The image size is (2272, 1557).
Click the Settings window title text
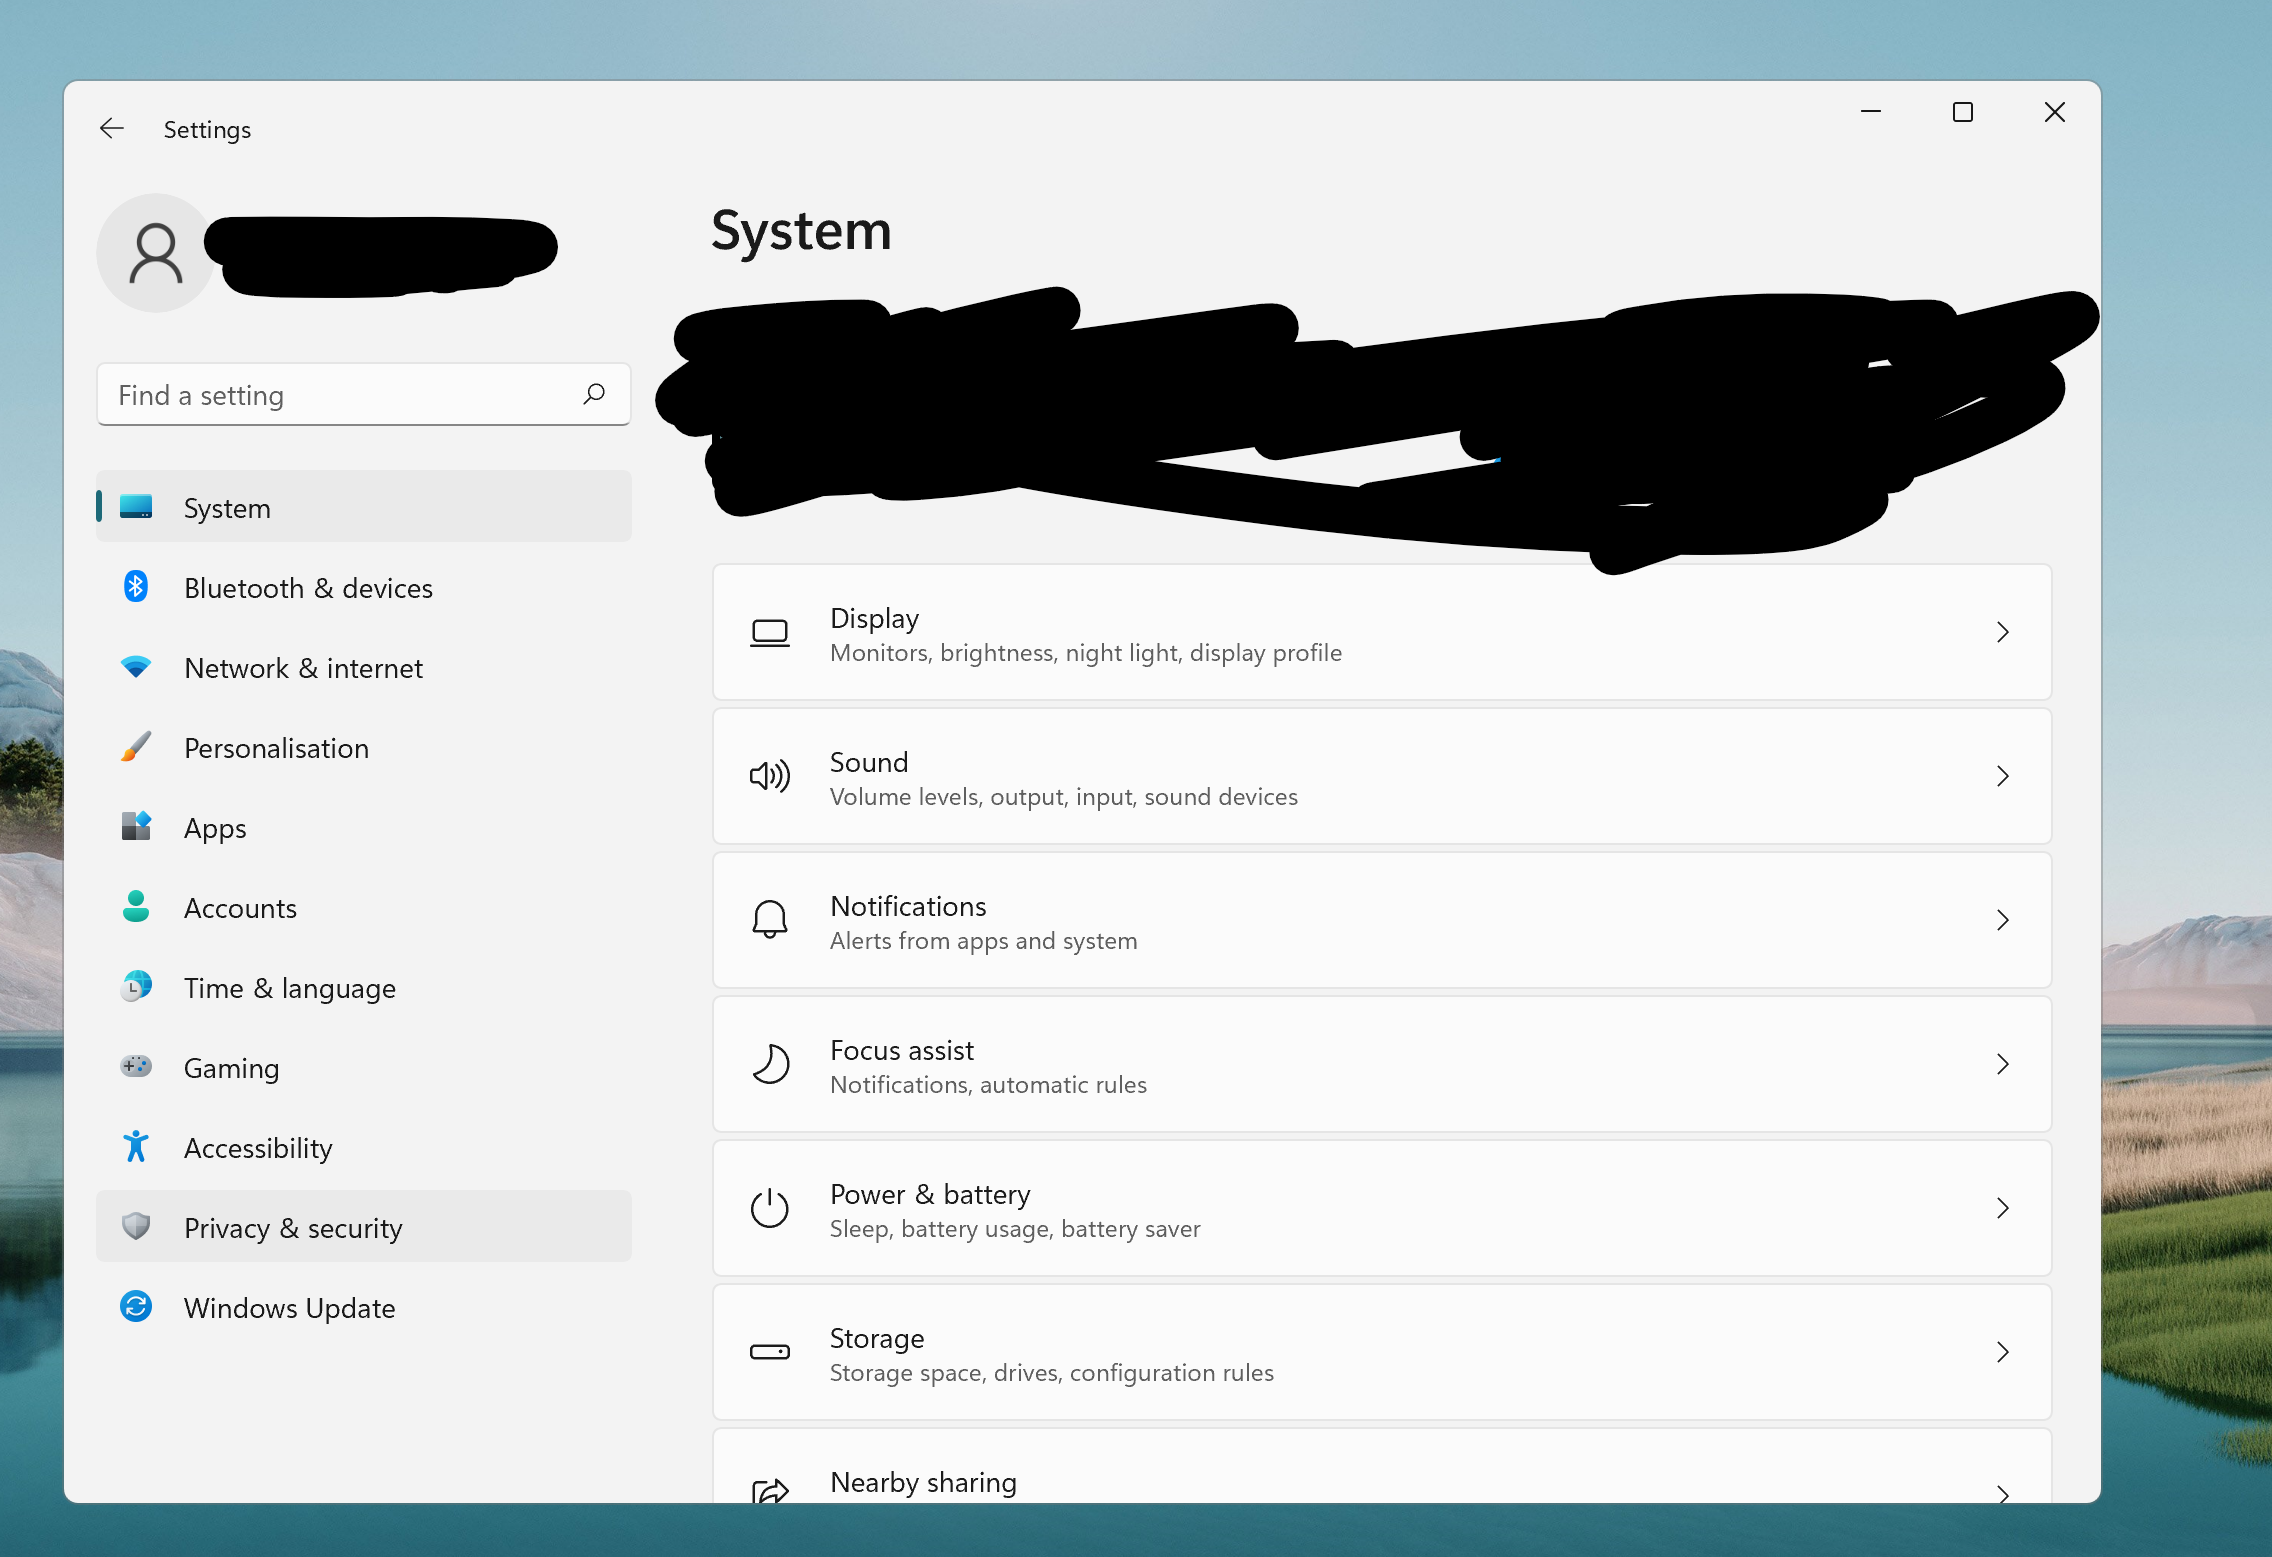(x=207, y=130)
